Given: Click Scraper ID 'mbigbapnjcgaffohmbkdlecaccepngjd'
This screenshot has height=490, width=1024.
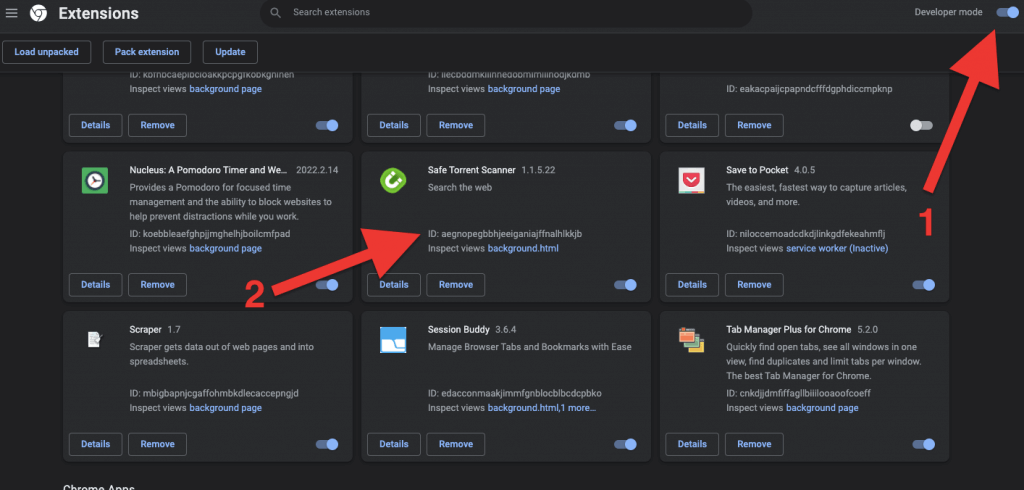Looking at the screenshot, I should [221, 393].
